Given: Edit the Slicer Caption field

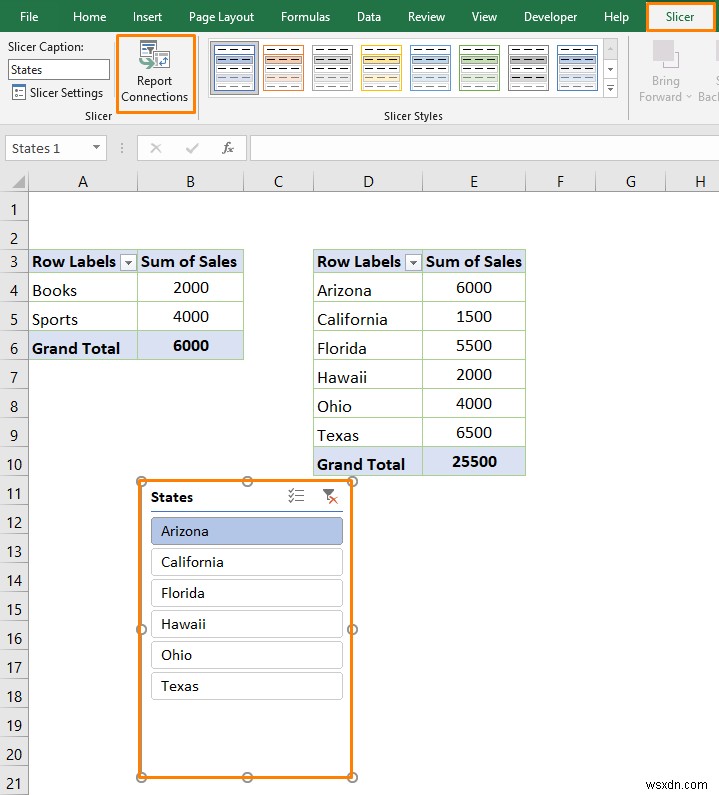Looking at the screenshot, I should 59,69.
